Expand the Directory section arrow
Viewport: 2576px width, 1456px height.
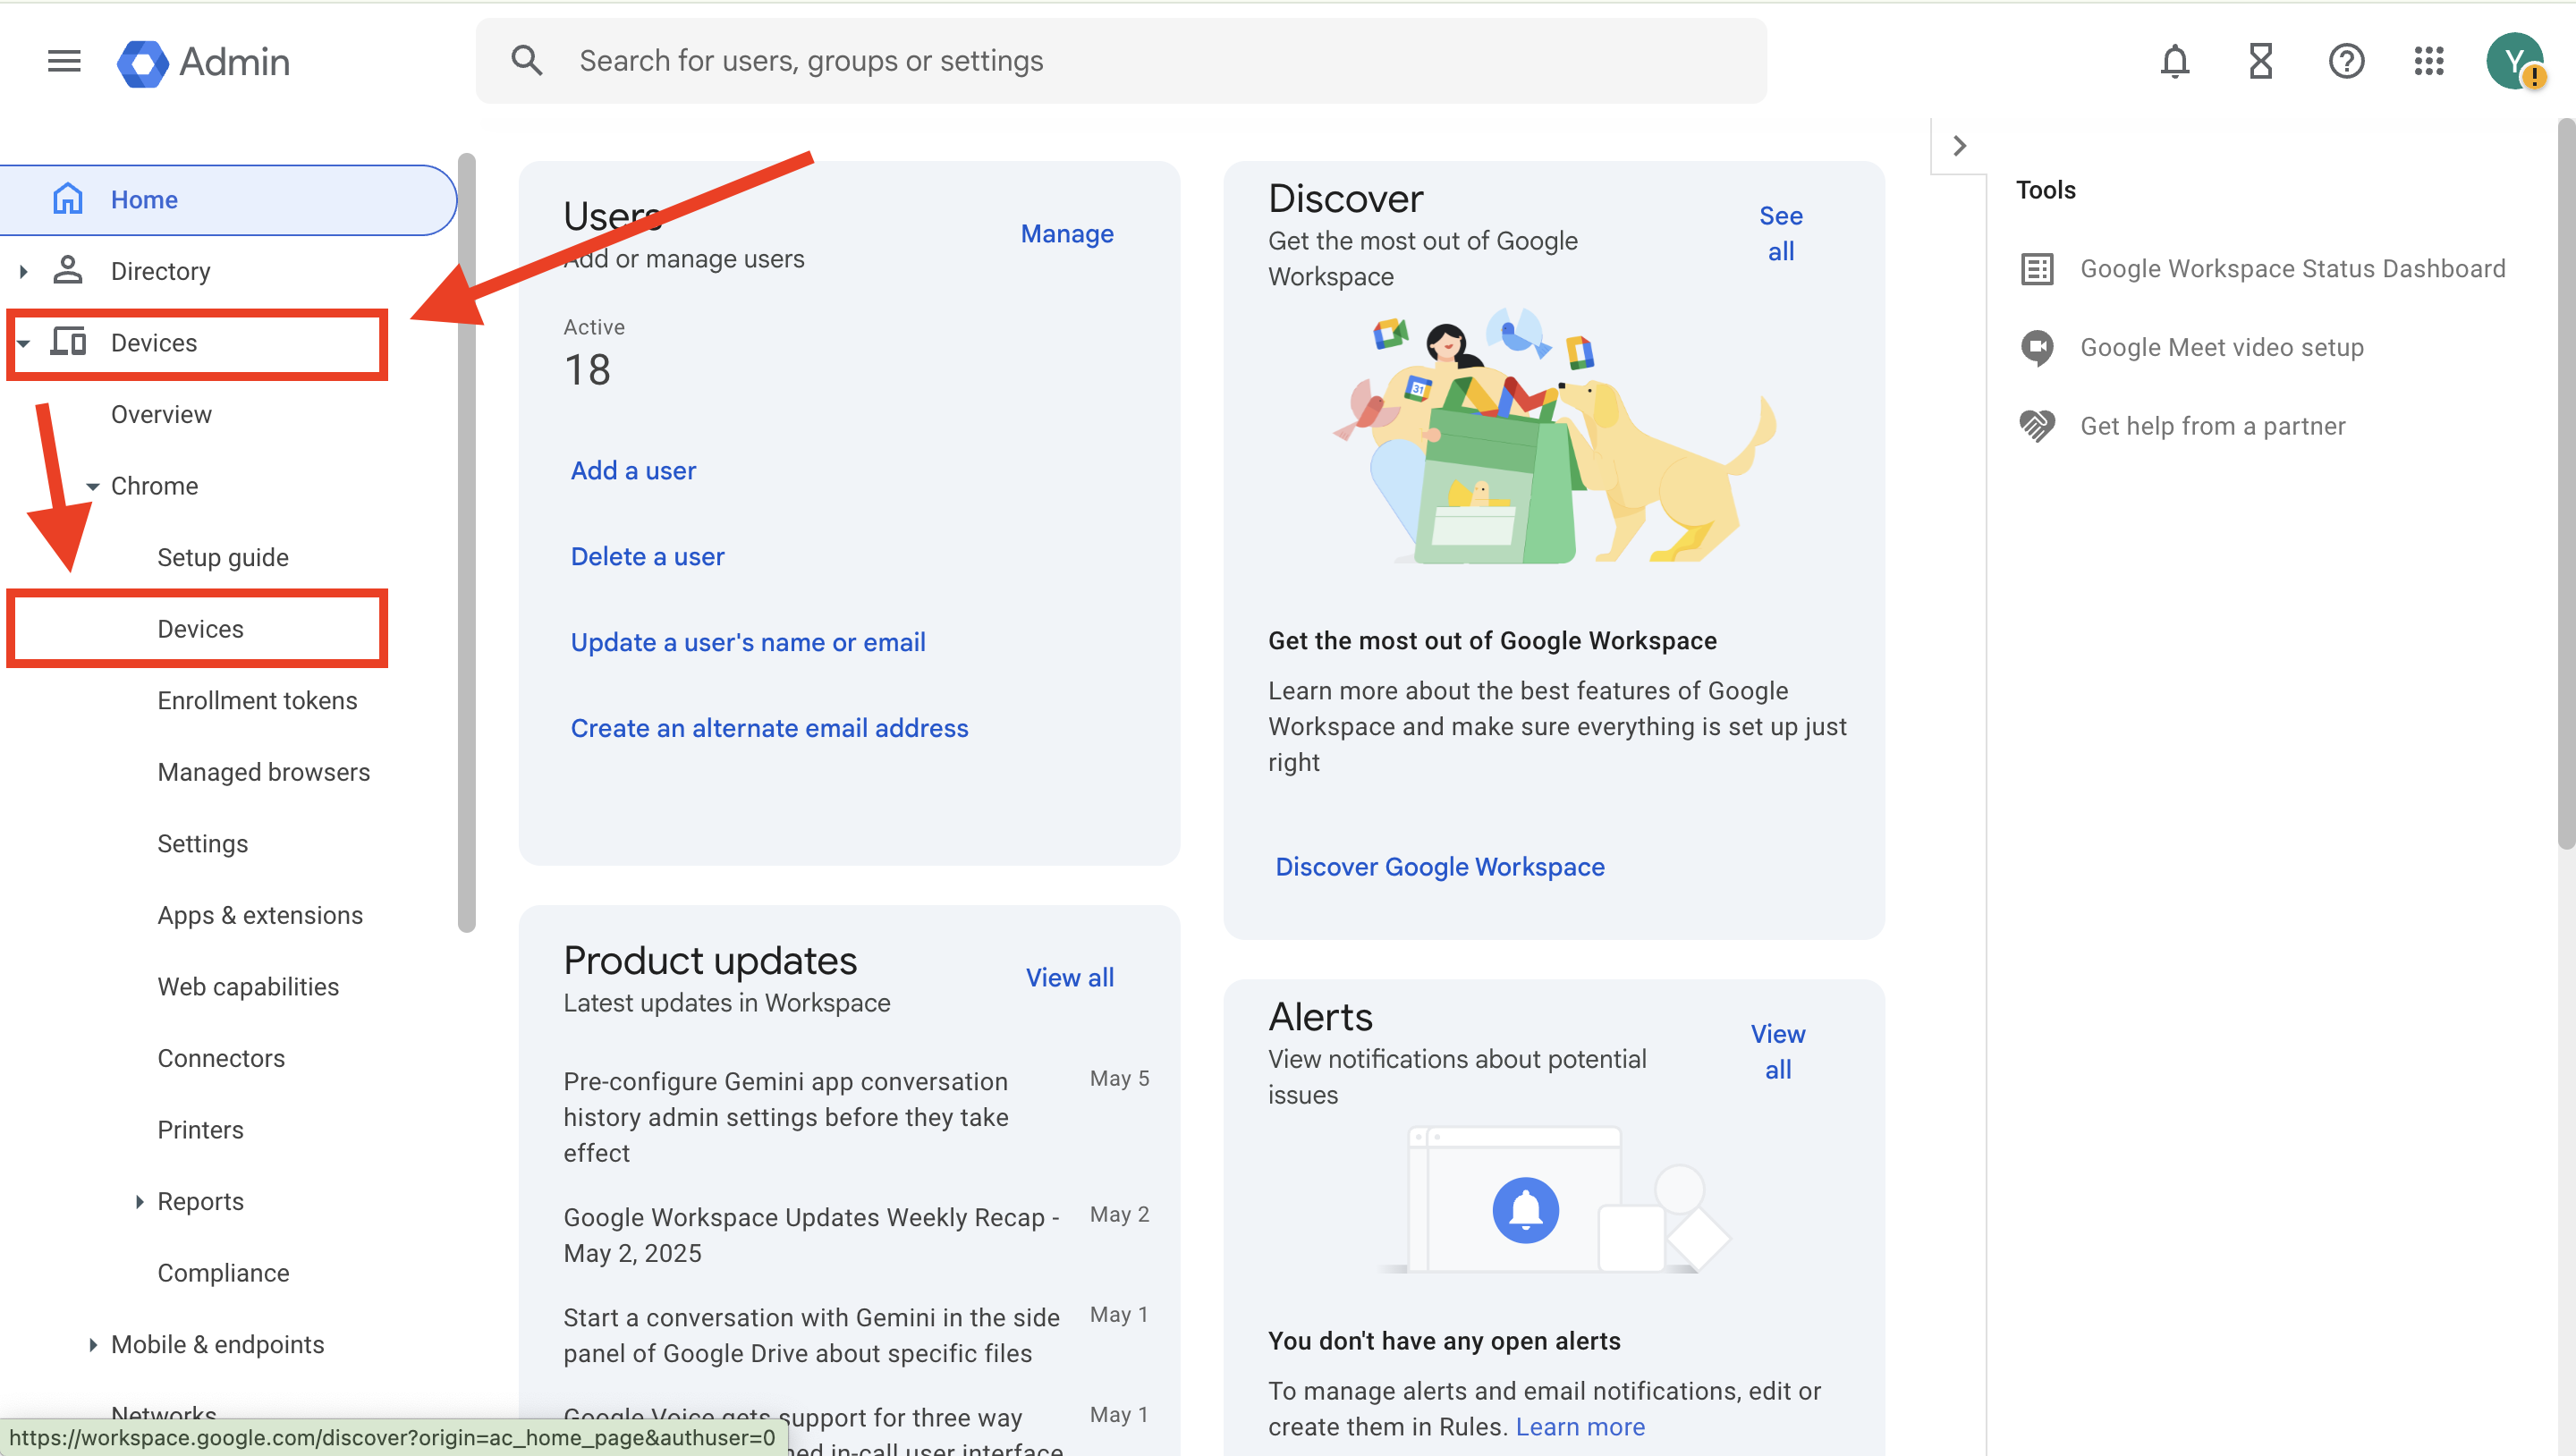[23, 271]
